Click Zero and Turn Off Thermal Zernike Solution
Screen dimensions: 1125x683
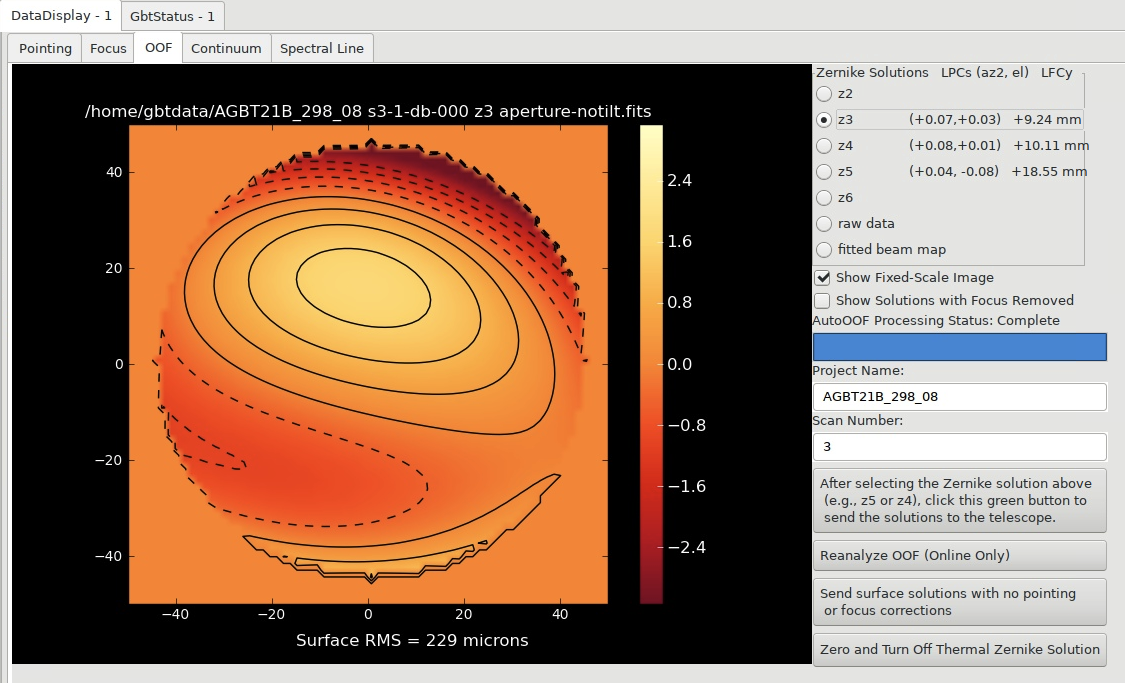(959, 649)
